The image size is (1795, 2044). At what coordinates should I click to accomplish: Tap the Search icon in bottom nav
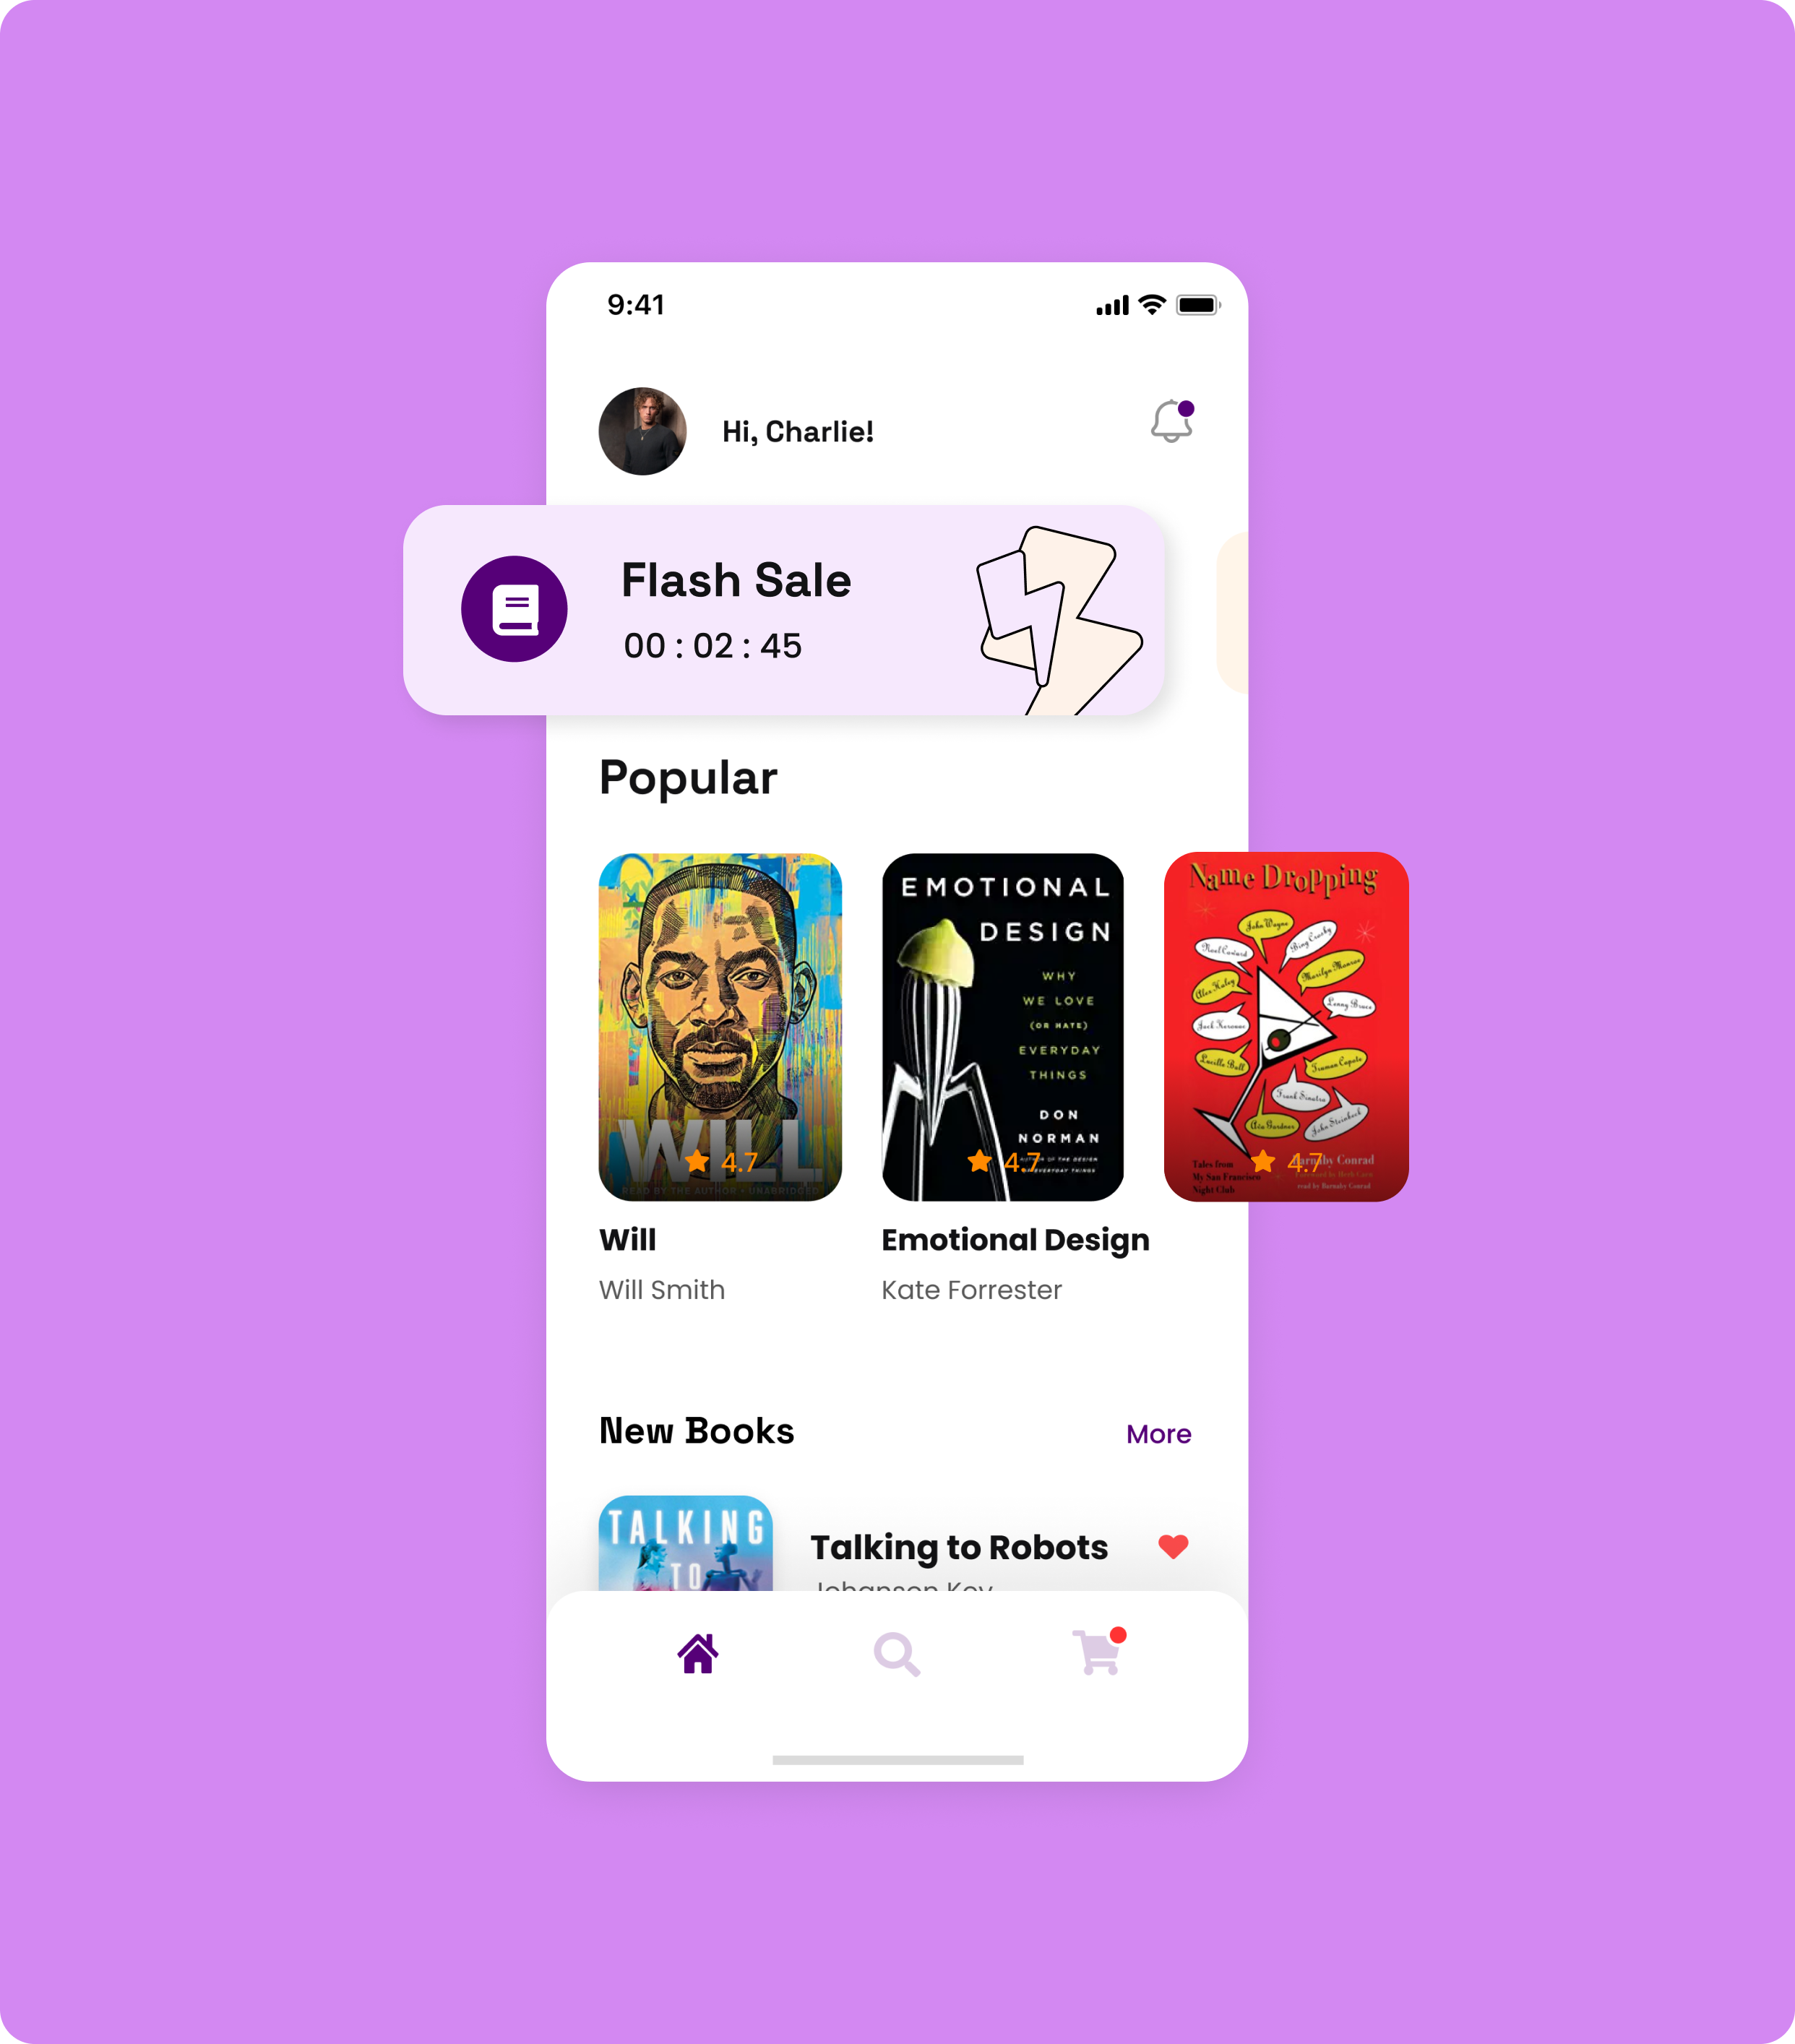tap(898, 1653)
